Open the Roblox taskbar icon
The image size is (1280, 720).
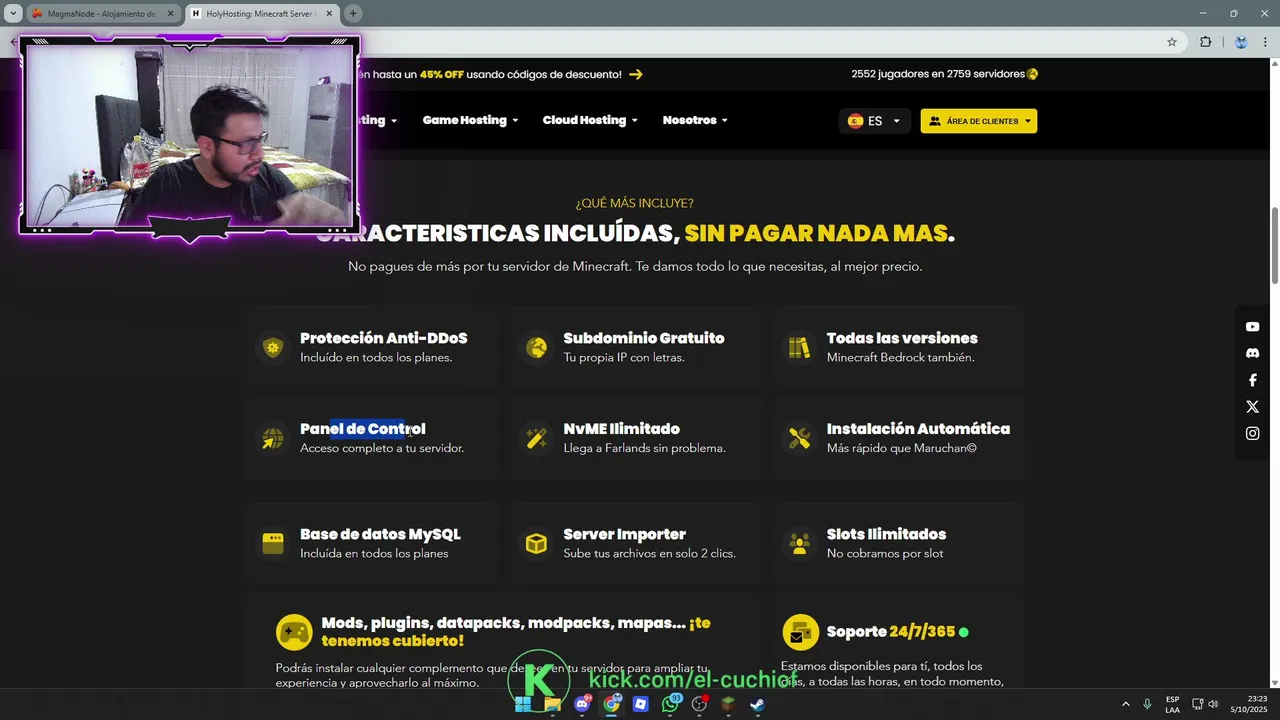[x=641, y=704]
